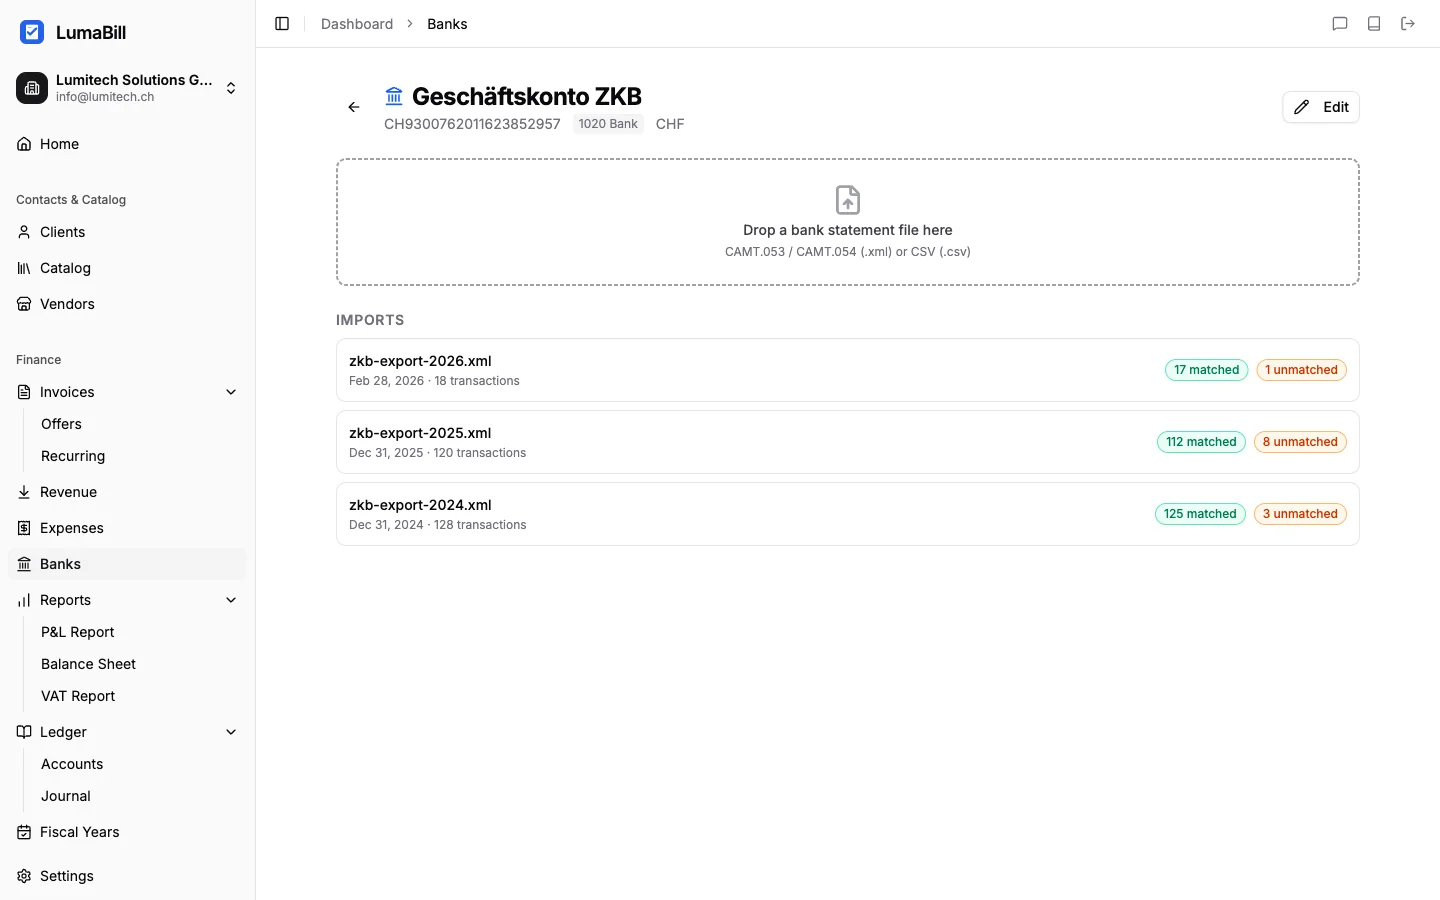This screenshot has height=900, width=1440.
Task: Click the blue bank icon by account title
Action: tap(394, 96)
